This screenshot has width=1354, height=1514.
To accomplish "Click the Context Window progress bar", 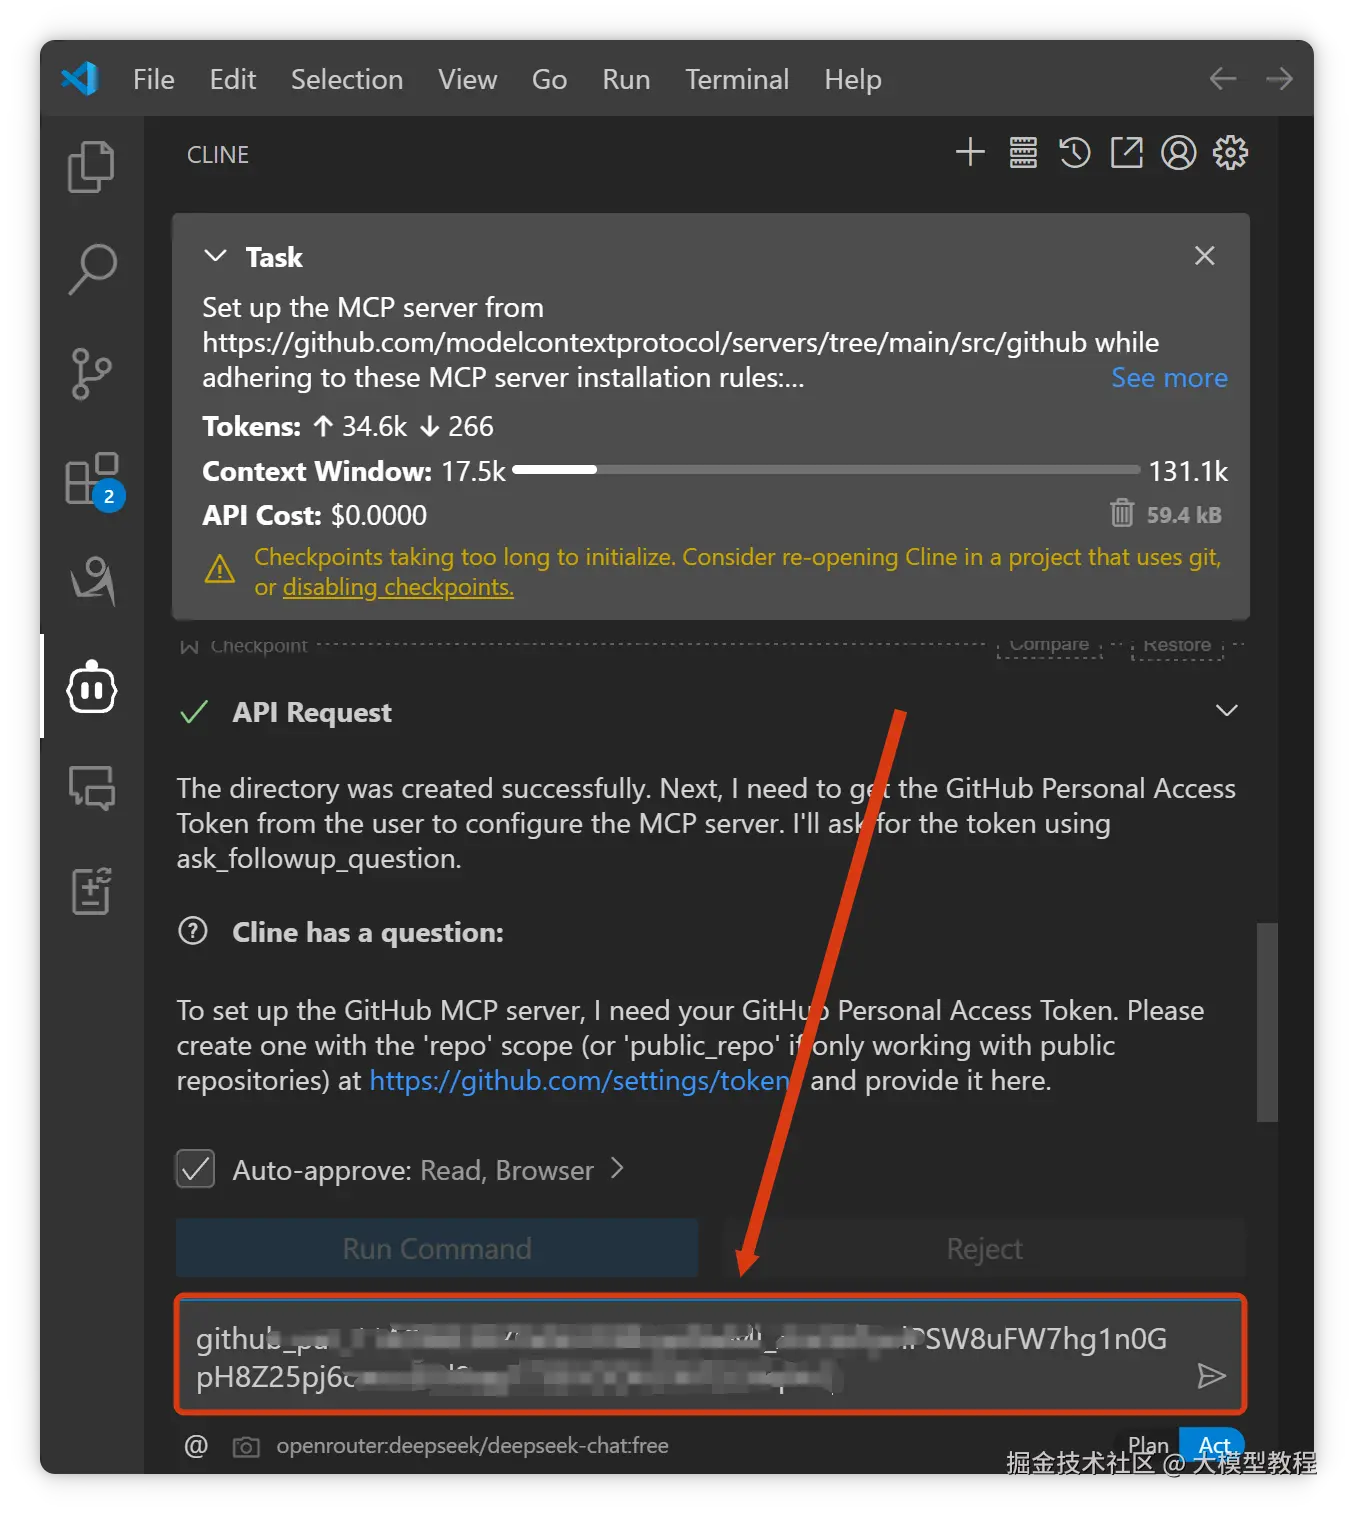I will (x=826, y=469).
